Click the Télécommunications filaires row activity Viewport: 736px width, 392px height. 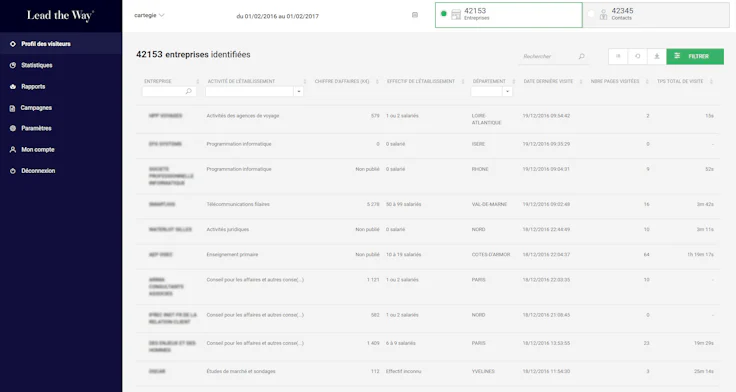pyautogui.click(x=238, y=204)
